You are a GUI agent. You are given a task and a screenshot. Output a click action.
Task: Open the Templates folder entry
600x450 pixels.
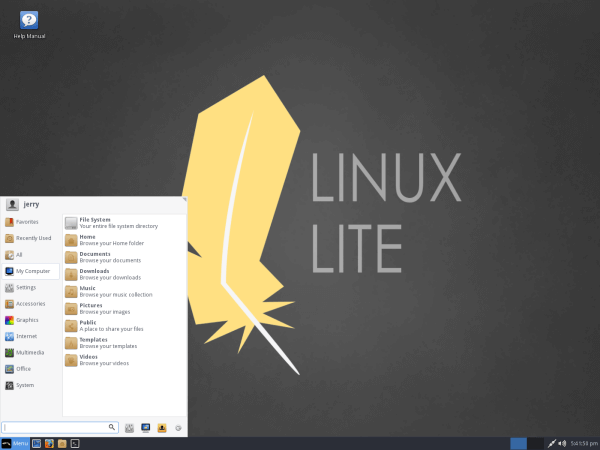pyautogui.click(x=124, y=343)
